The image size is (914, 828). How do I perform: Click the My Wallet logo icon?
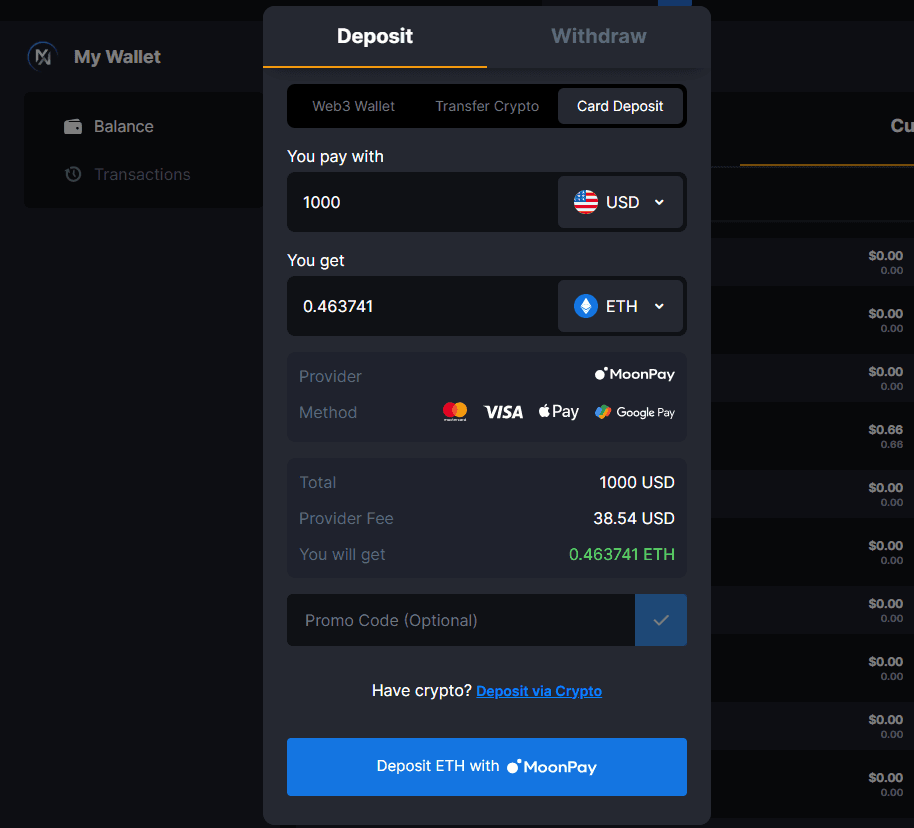(x=41, y=57)
